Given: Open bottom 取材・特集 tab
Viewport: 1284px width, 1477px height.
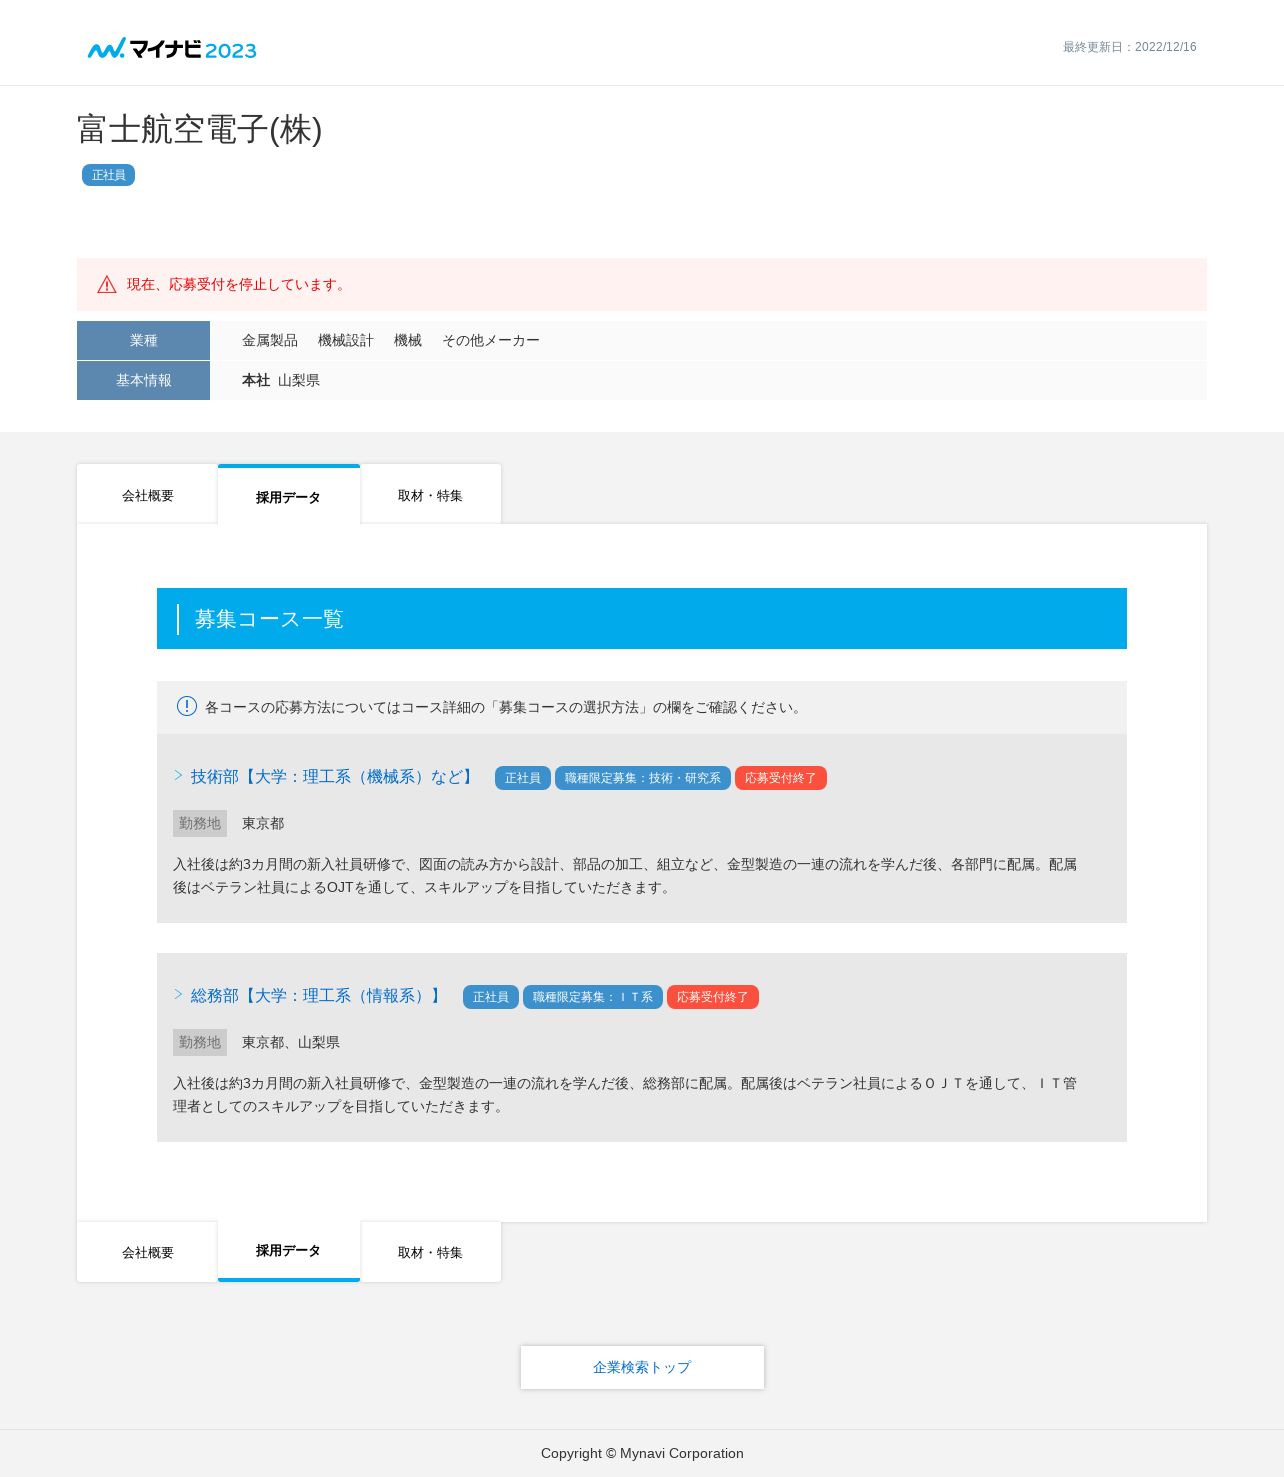Looking at the screenshot, I should [430, 1252].
